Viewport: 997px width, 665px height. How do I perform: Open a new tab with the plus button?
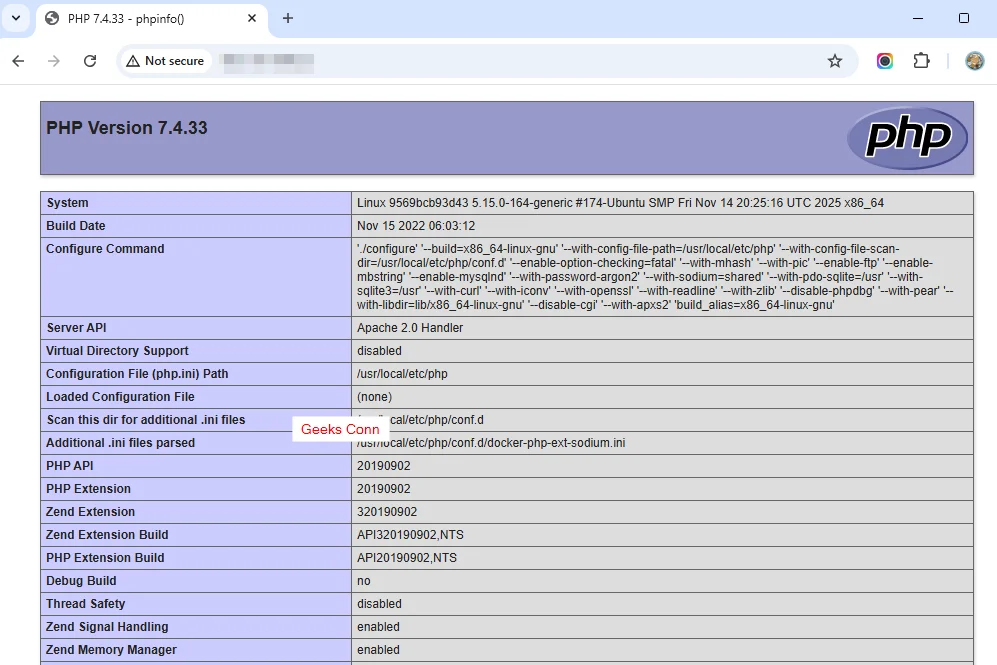tap(288, 18)
